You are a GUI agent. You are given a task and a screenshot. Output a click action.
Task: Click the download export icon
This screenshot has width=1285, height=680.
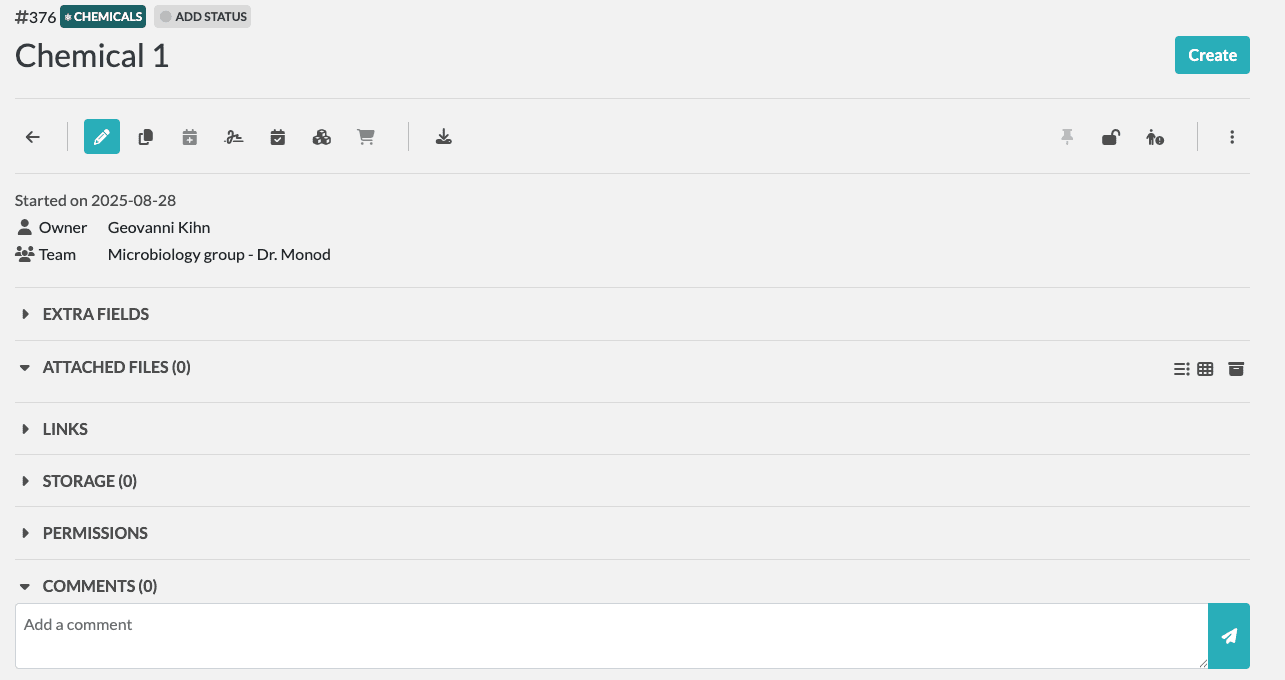pyautogui.click(x=444, y=137)
